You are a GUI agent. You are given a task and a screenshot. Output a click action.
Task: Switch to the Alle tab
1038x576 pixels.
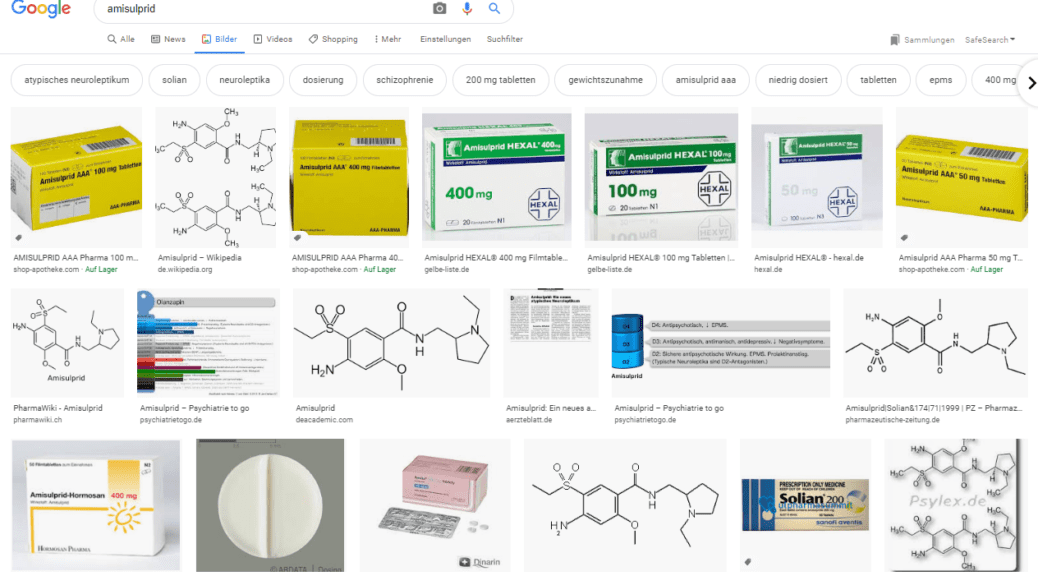tap(121, 39)
